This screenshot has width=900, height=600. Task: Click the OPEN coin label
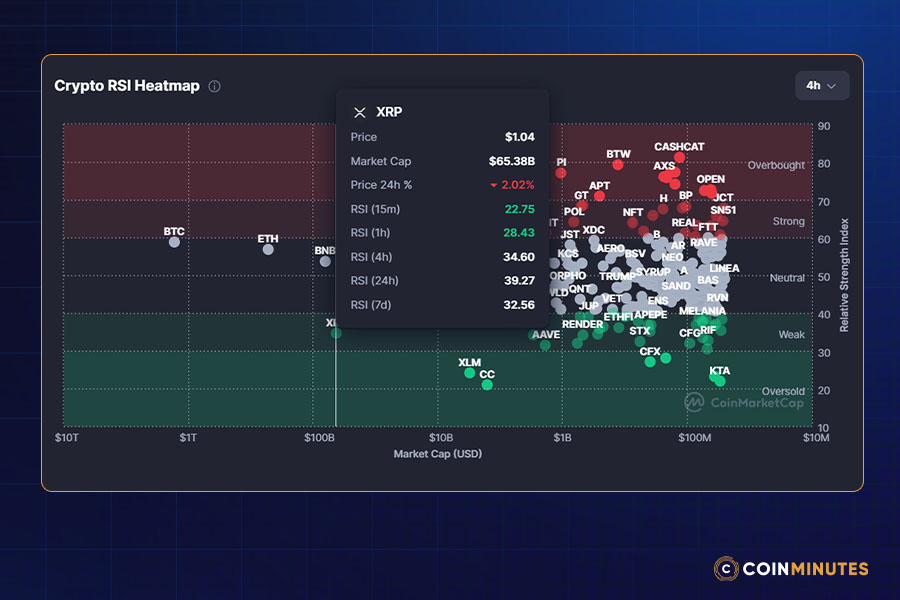click(711, 179)
